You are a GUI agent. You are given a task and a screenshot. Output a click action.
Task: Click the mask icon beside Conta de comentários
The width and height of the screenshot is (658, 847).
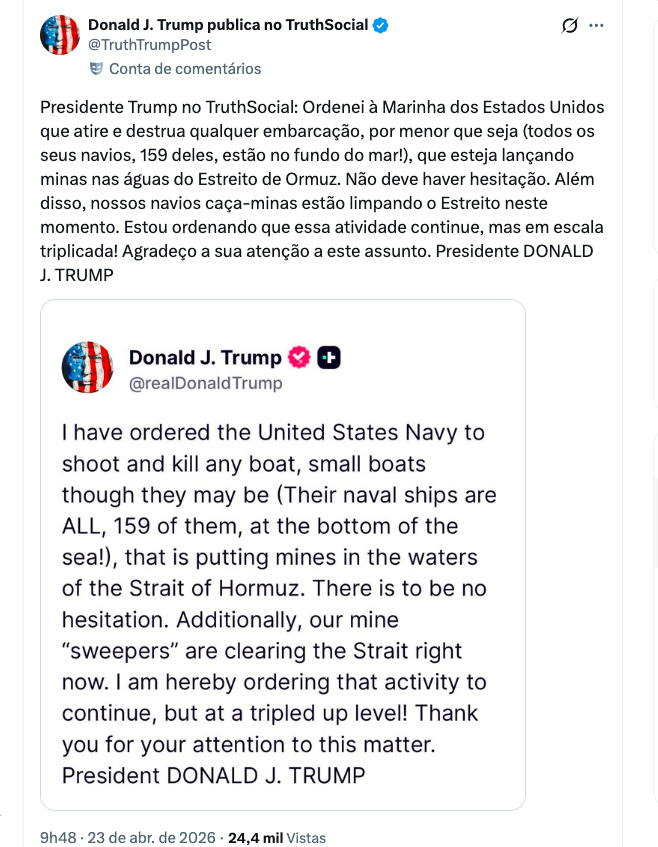click(96, 69)
